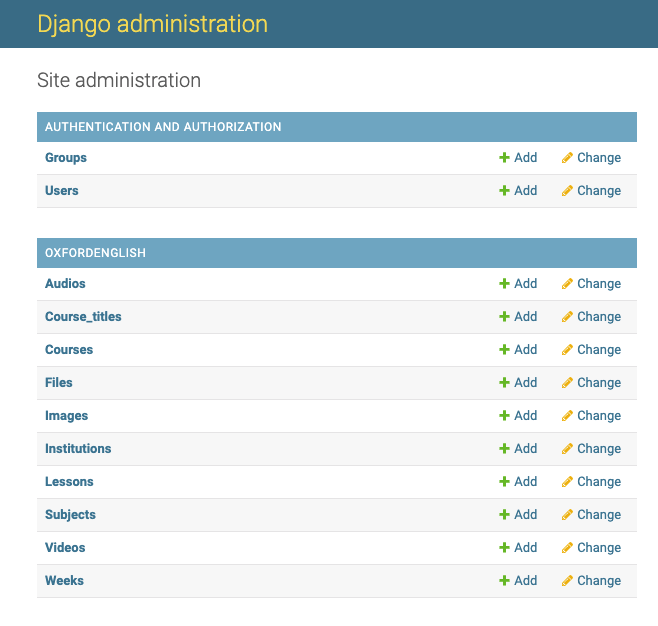Click the Add text for Course_titles
Screen dimensions: 658x626
(526, 317)
